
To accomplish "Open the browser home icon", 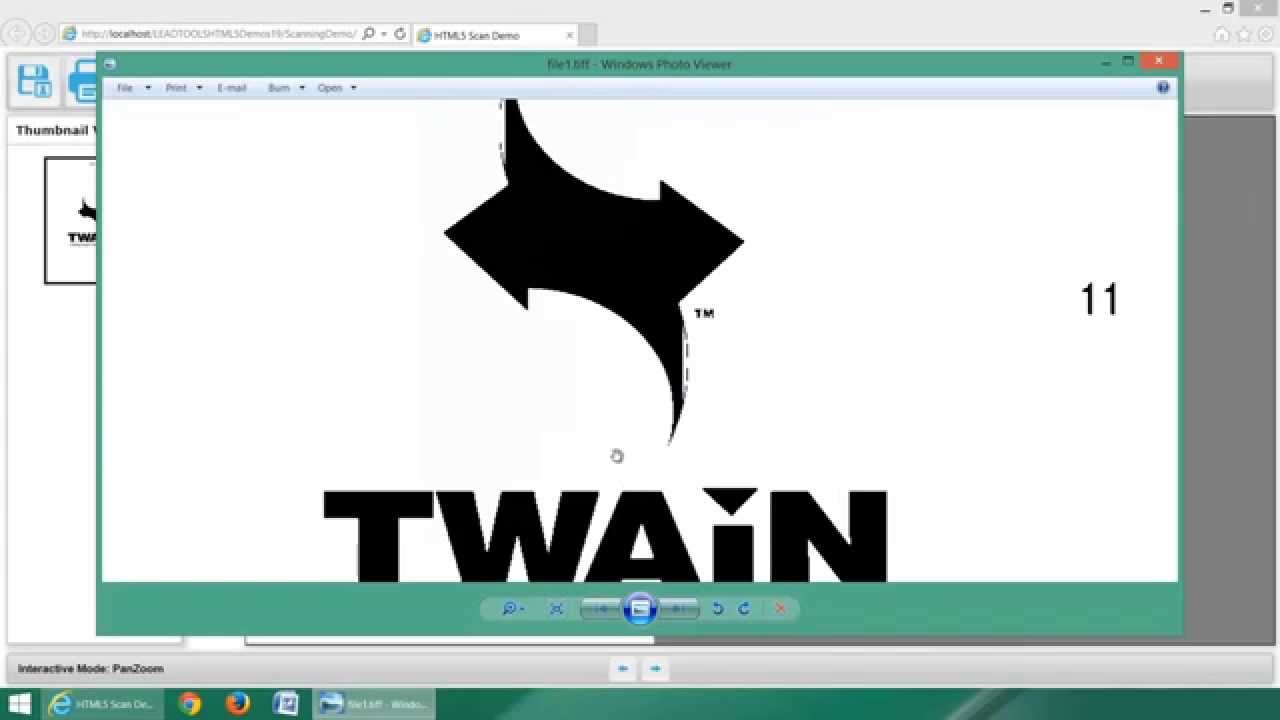I will click(x=1222, y=34).
